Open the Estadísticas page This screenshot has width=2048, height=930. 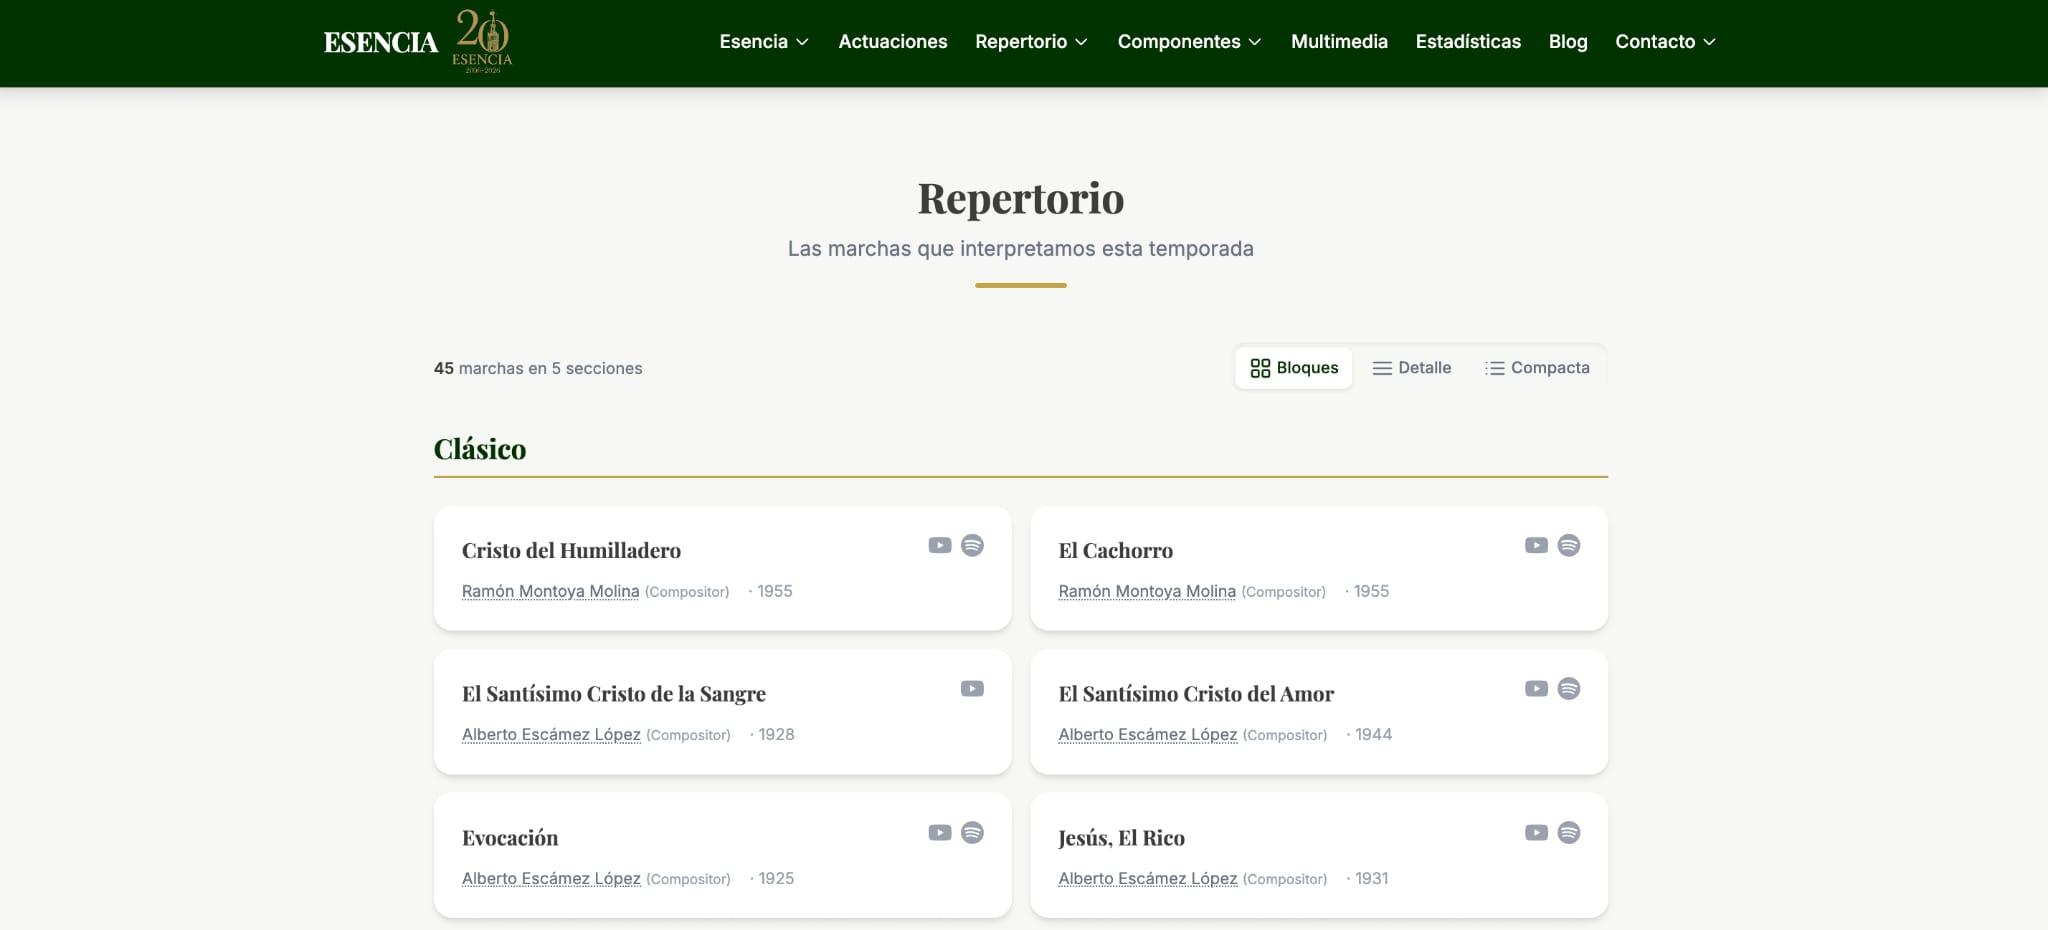[x=1468, y=41]
